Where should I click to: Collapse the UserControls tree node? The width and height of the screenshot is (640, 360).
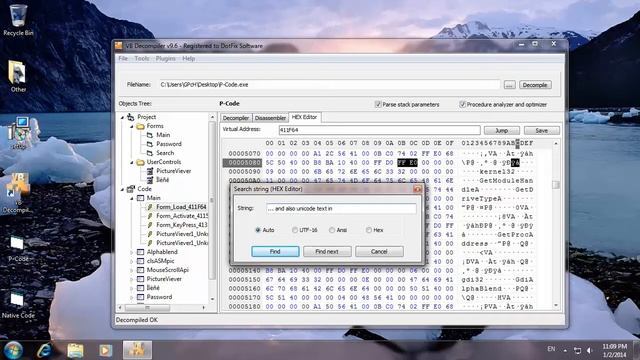131,162
